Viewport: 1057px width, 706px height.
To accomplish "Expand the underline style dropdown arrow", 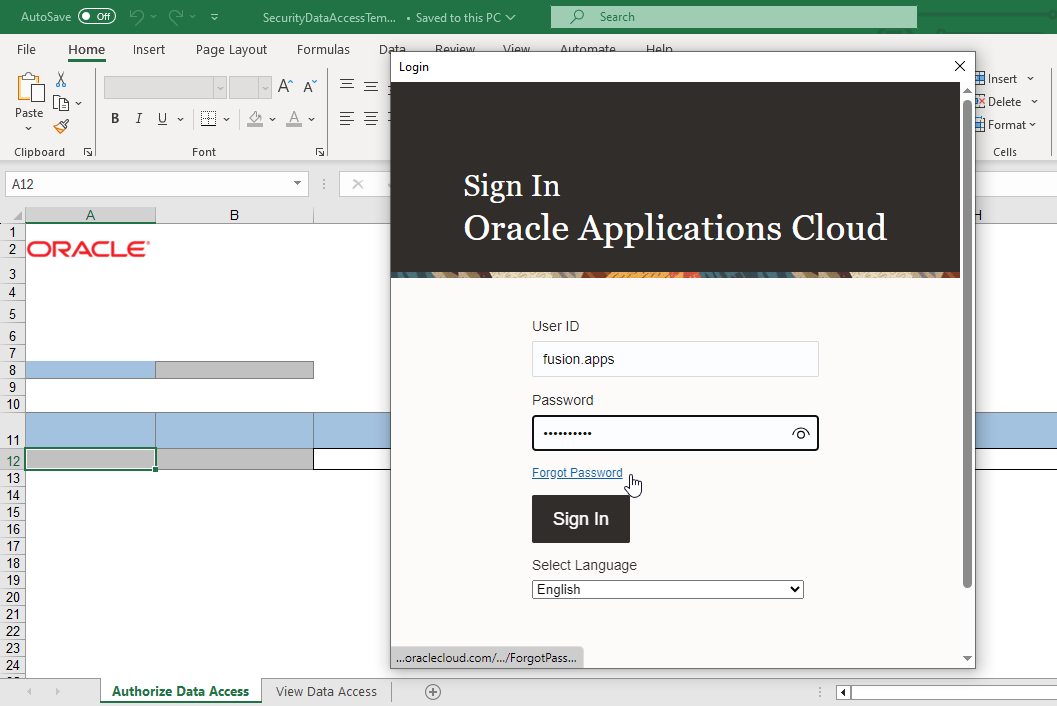I will [181, 119].
